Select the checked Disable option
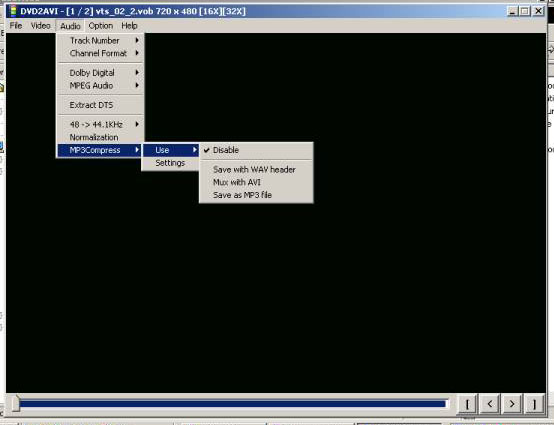This screenshot has height=425, width=554. (256, 150)
